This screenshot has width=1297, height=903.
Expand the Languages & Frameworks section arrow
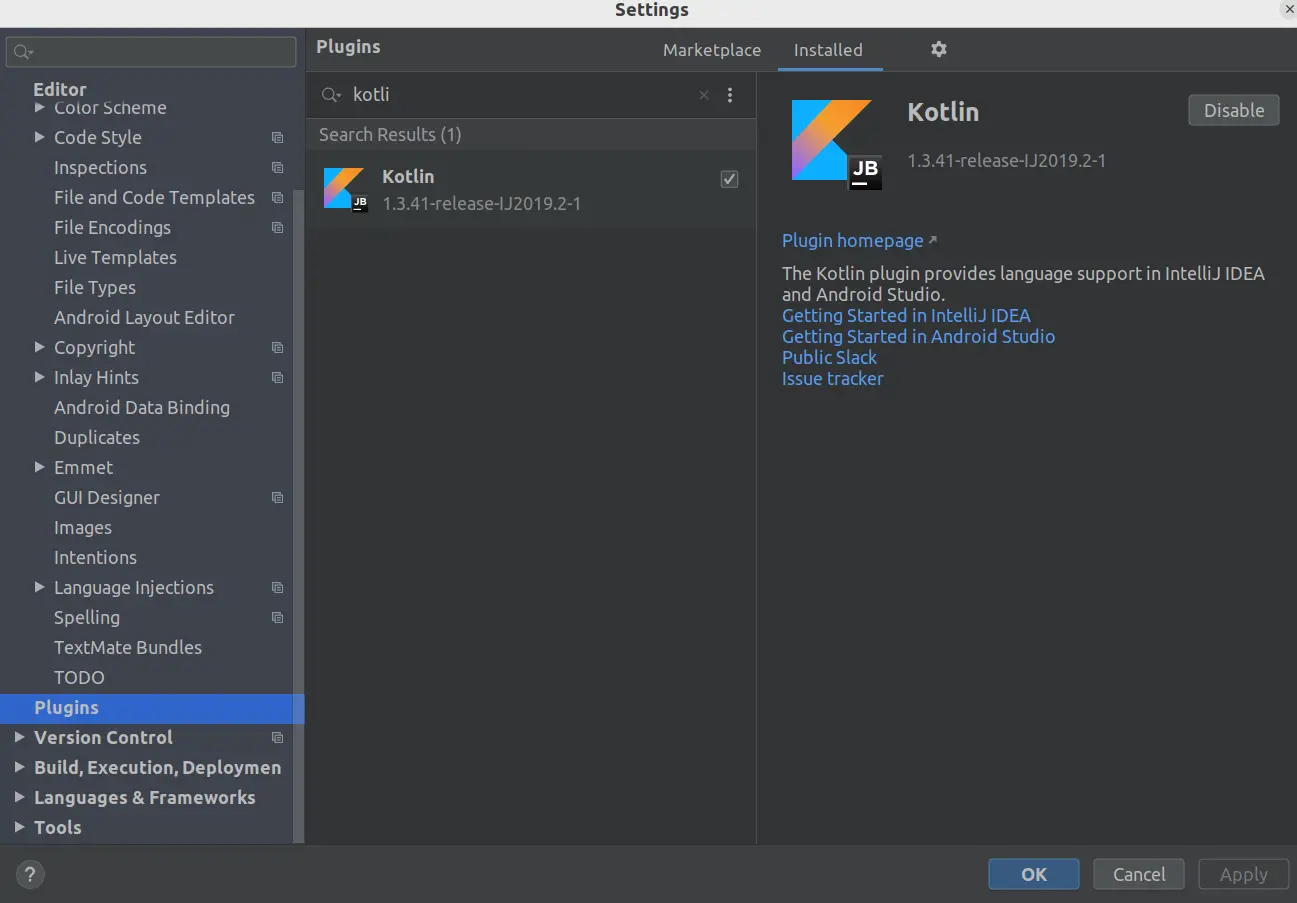point(20,797)
